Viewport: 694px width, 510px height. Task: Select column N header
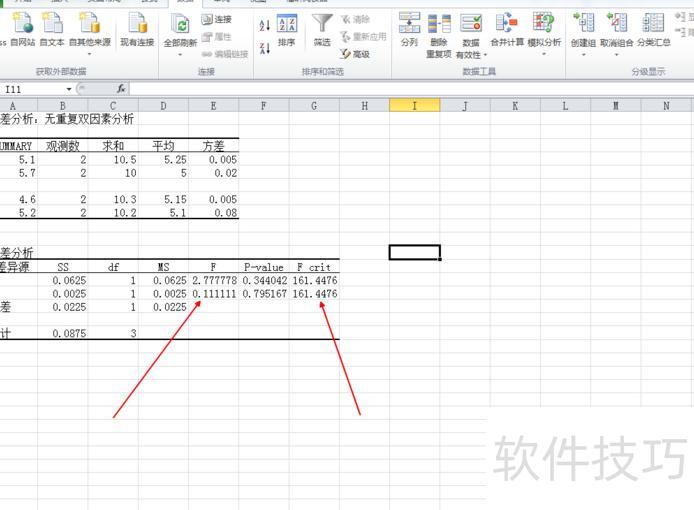[666, 105]
